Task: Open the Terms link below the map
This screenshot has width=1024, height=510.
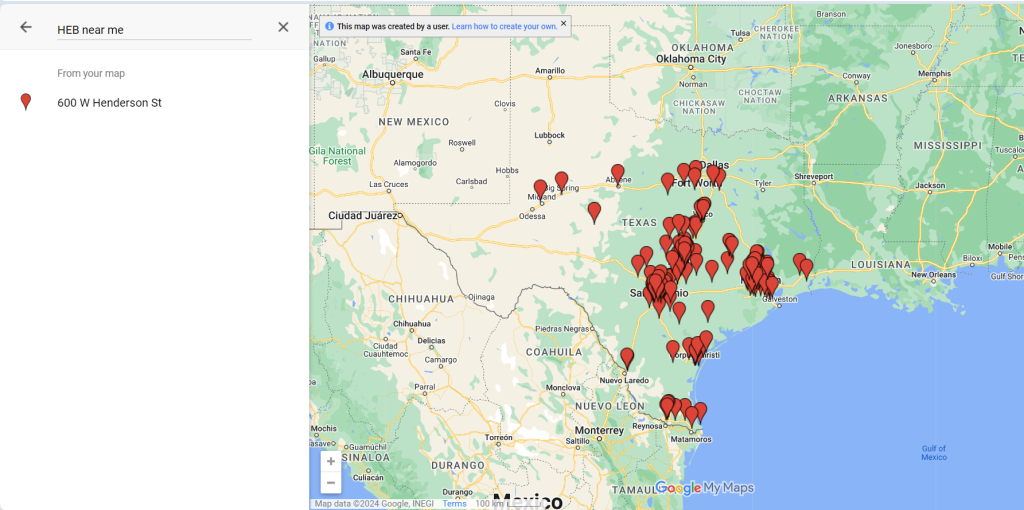Action: tap(455, 504)
